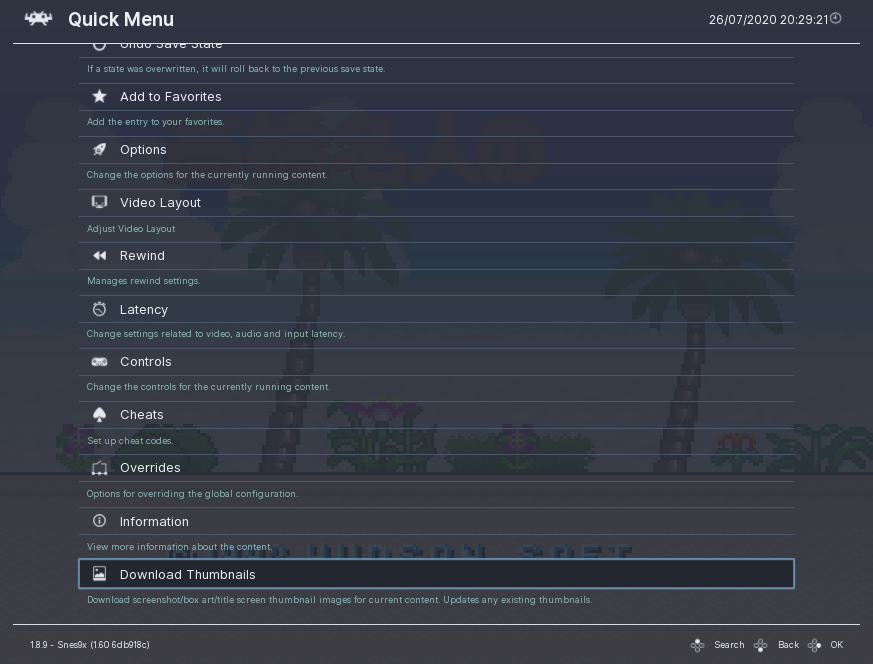Click the stopwatch icon beside Latency

point(99,309)
